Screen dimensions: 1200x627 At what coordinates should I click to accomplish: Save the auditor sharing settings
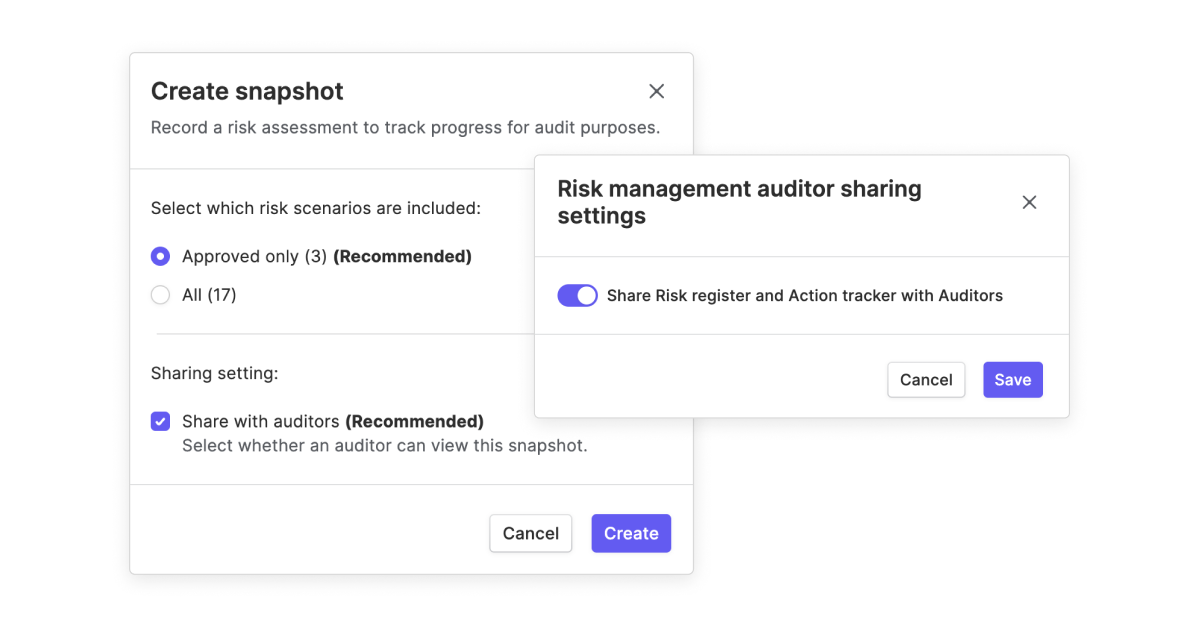(1012, 380)
